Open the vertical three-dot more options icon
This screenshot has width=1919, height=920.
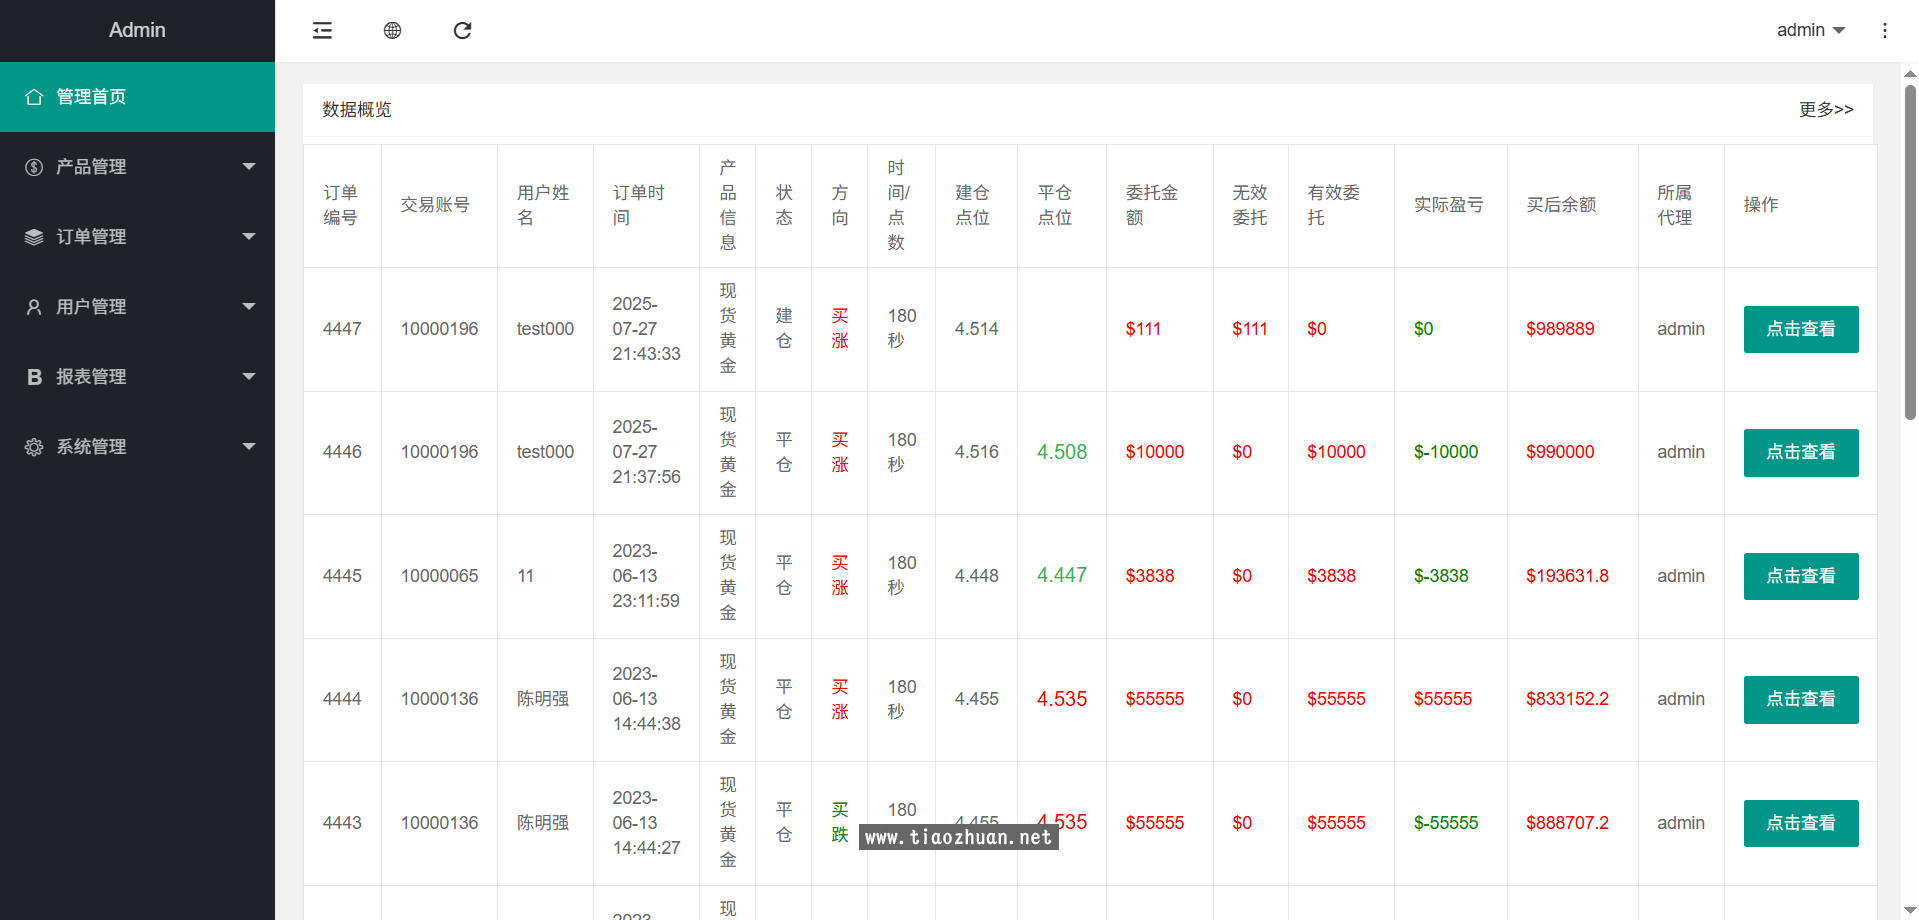point(1885,31)
